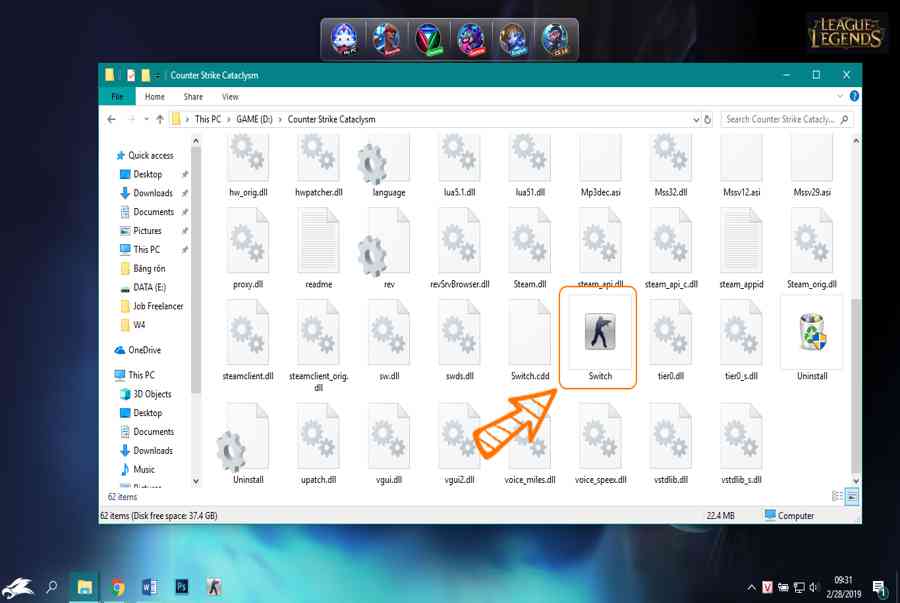The height and width of the screenshot is (603, 900).
Task: Click navigation pane scroll down arrow
Action: 196,481
